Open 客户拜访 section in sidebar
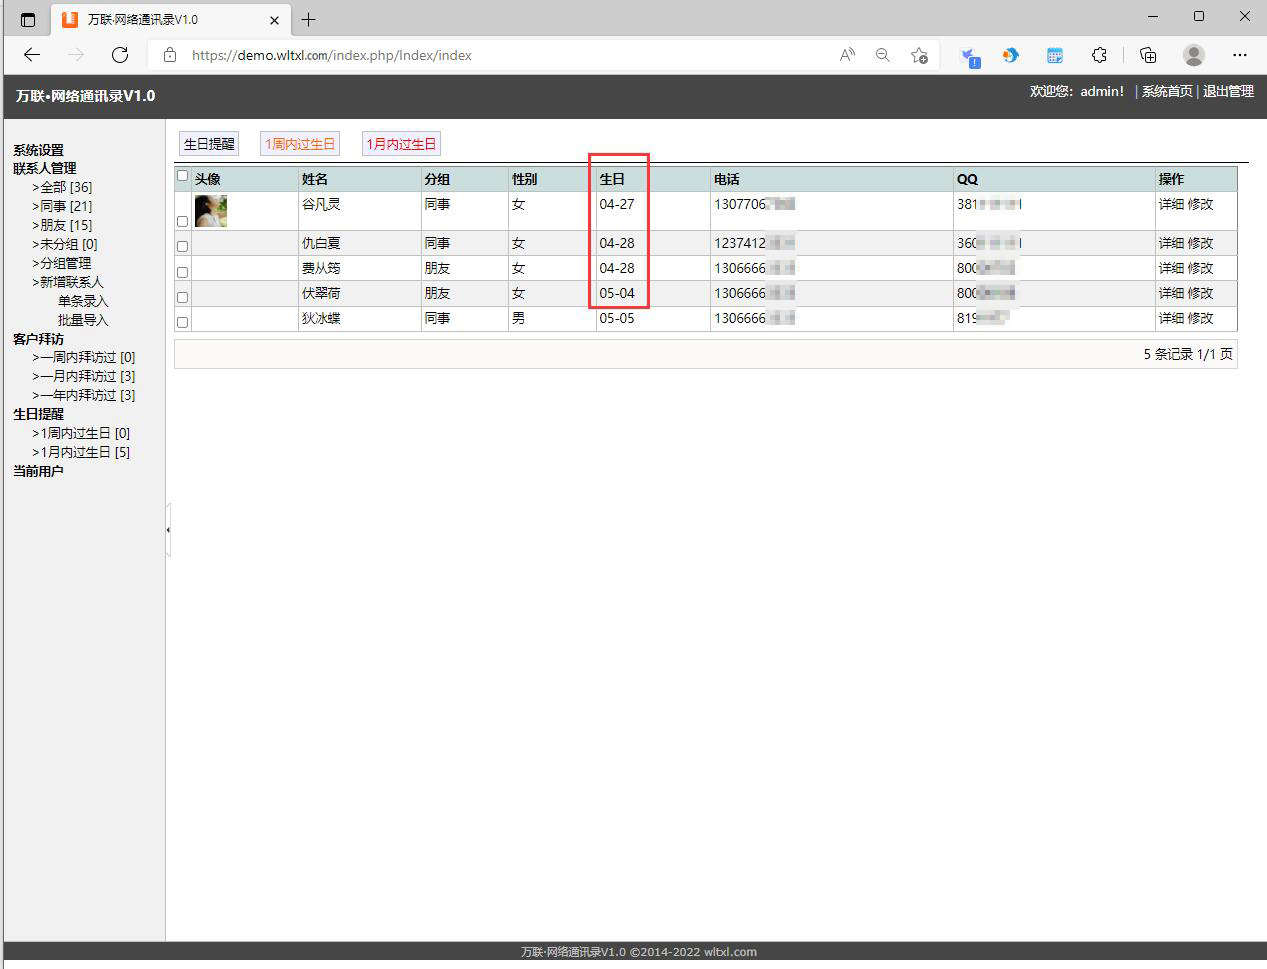The image size is (1267, 969). click(38, 339)
